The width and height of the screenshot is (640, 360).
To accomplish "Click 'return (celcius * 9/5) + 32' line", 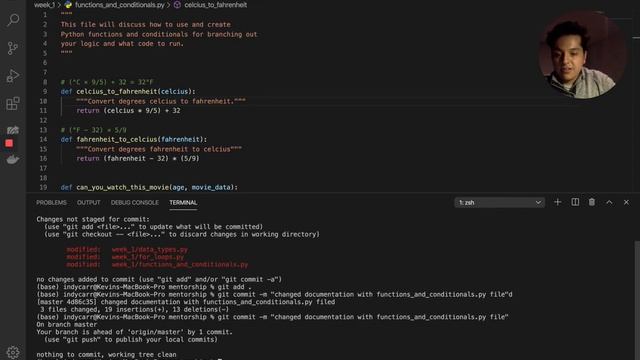I will (128, 111).
